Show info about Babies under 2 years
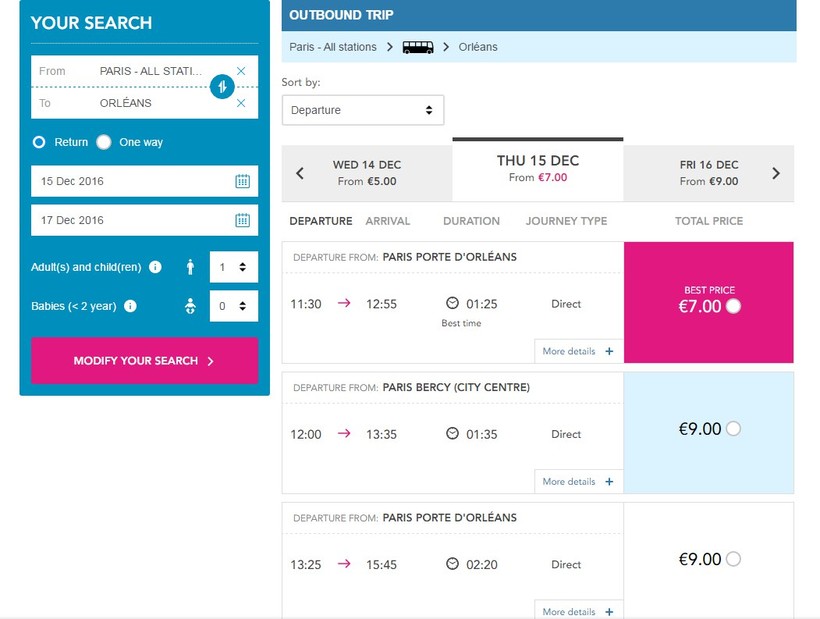 pos(130,306)
